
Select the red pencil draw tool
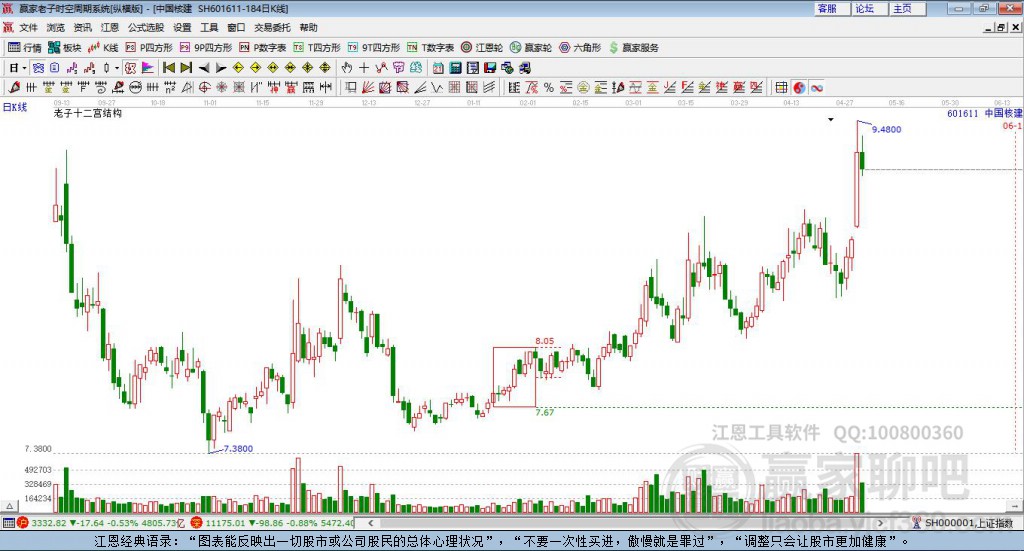pyautogui.click(x=14, y=87)
